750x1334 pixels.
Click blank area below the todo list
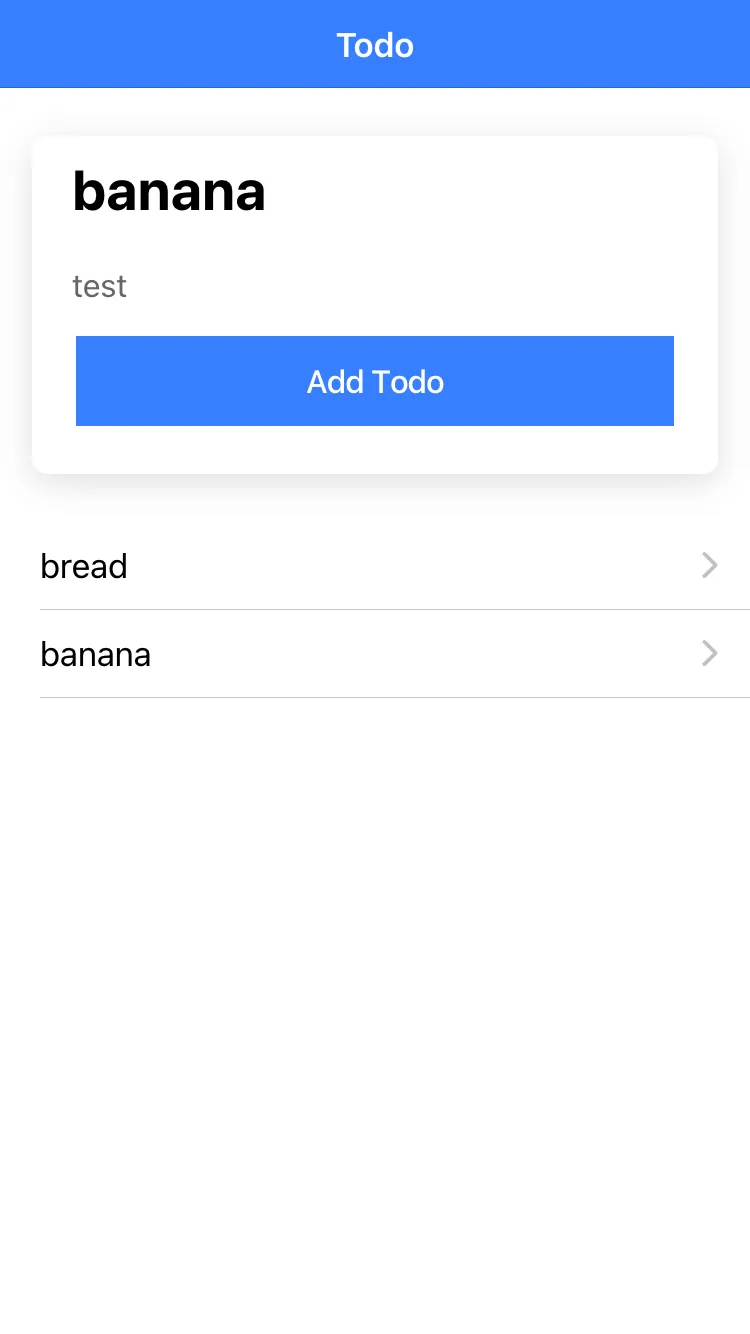coord(375,1000)
